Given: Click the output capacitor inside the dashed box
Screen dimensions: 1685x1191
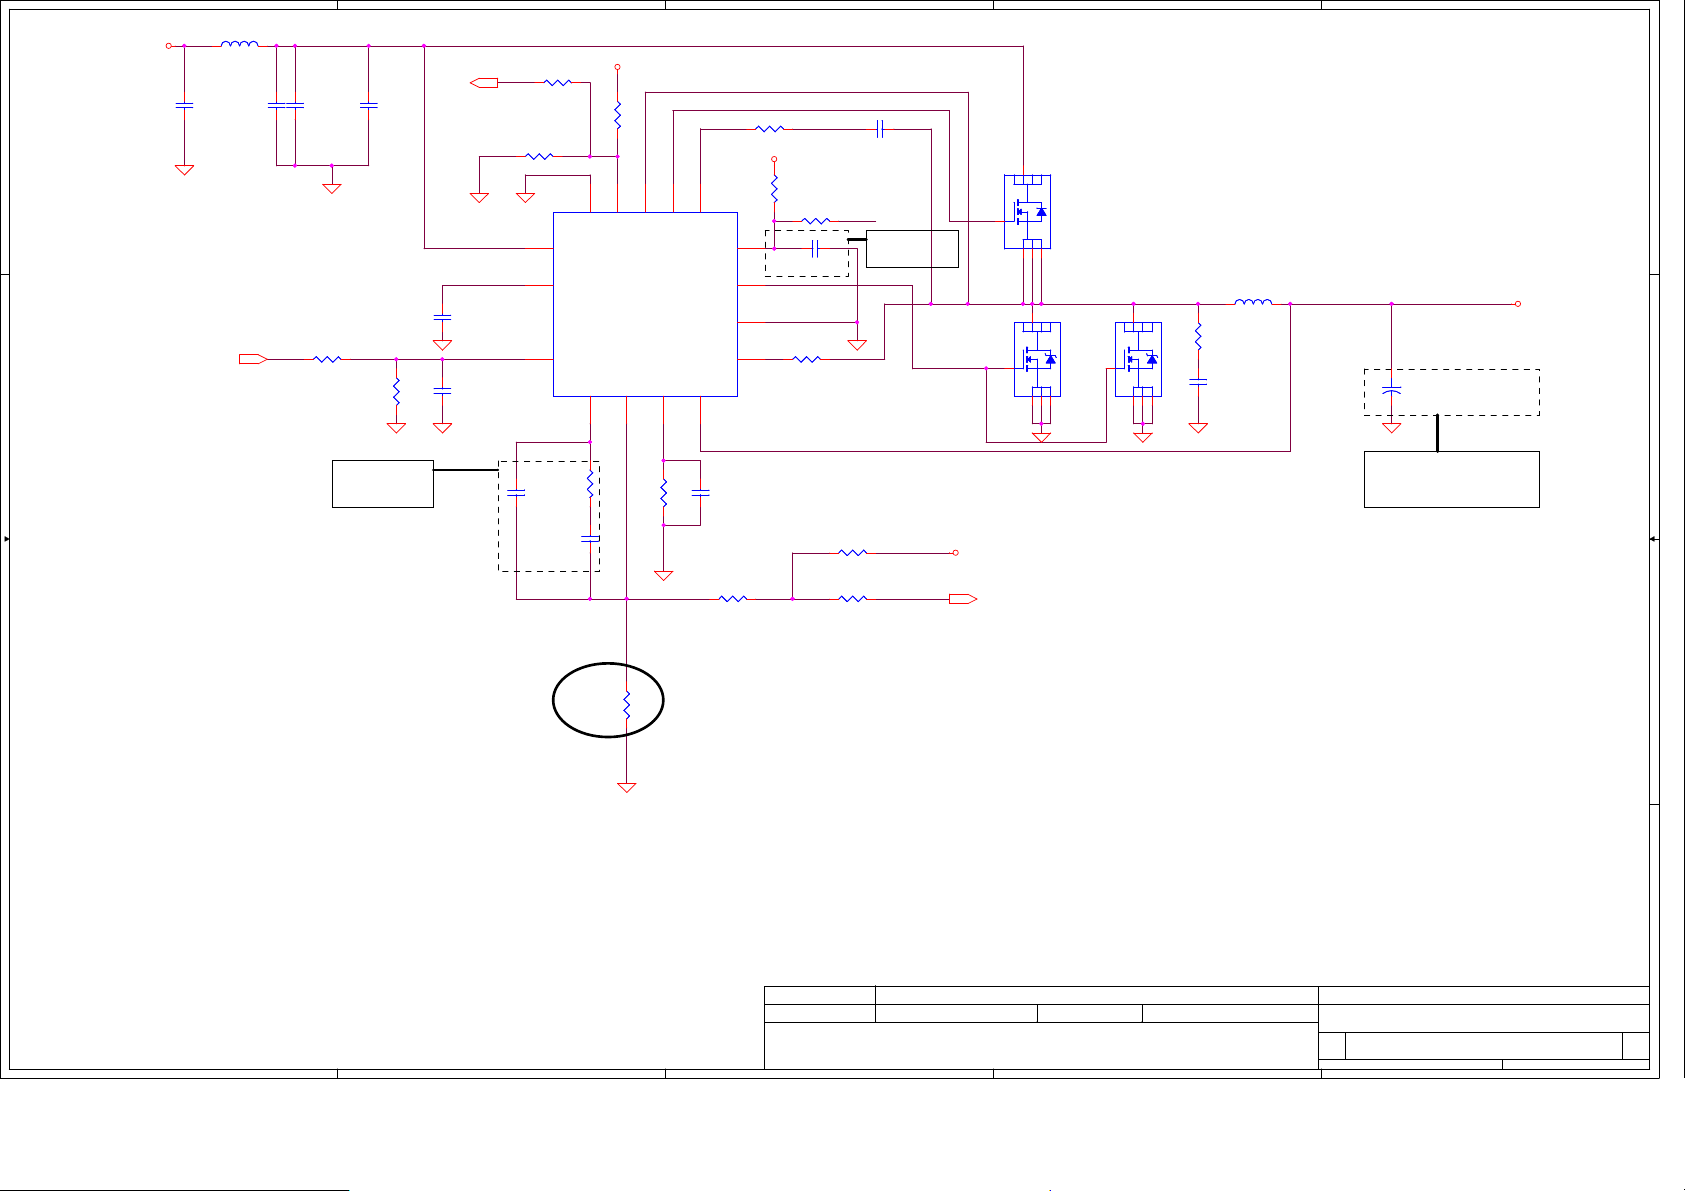Looking at the screenshot, I should (x=1391, y=390).
